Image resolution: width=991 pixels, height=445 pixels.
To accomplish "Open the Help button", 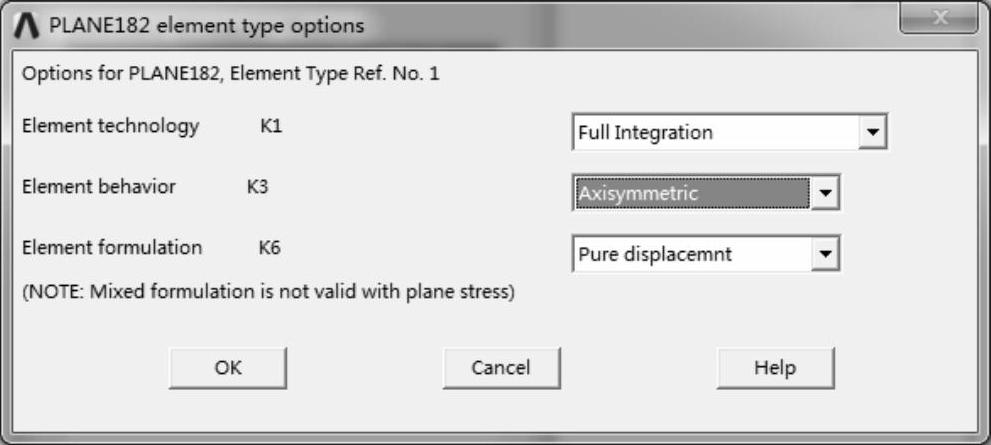I will (775, 368).
